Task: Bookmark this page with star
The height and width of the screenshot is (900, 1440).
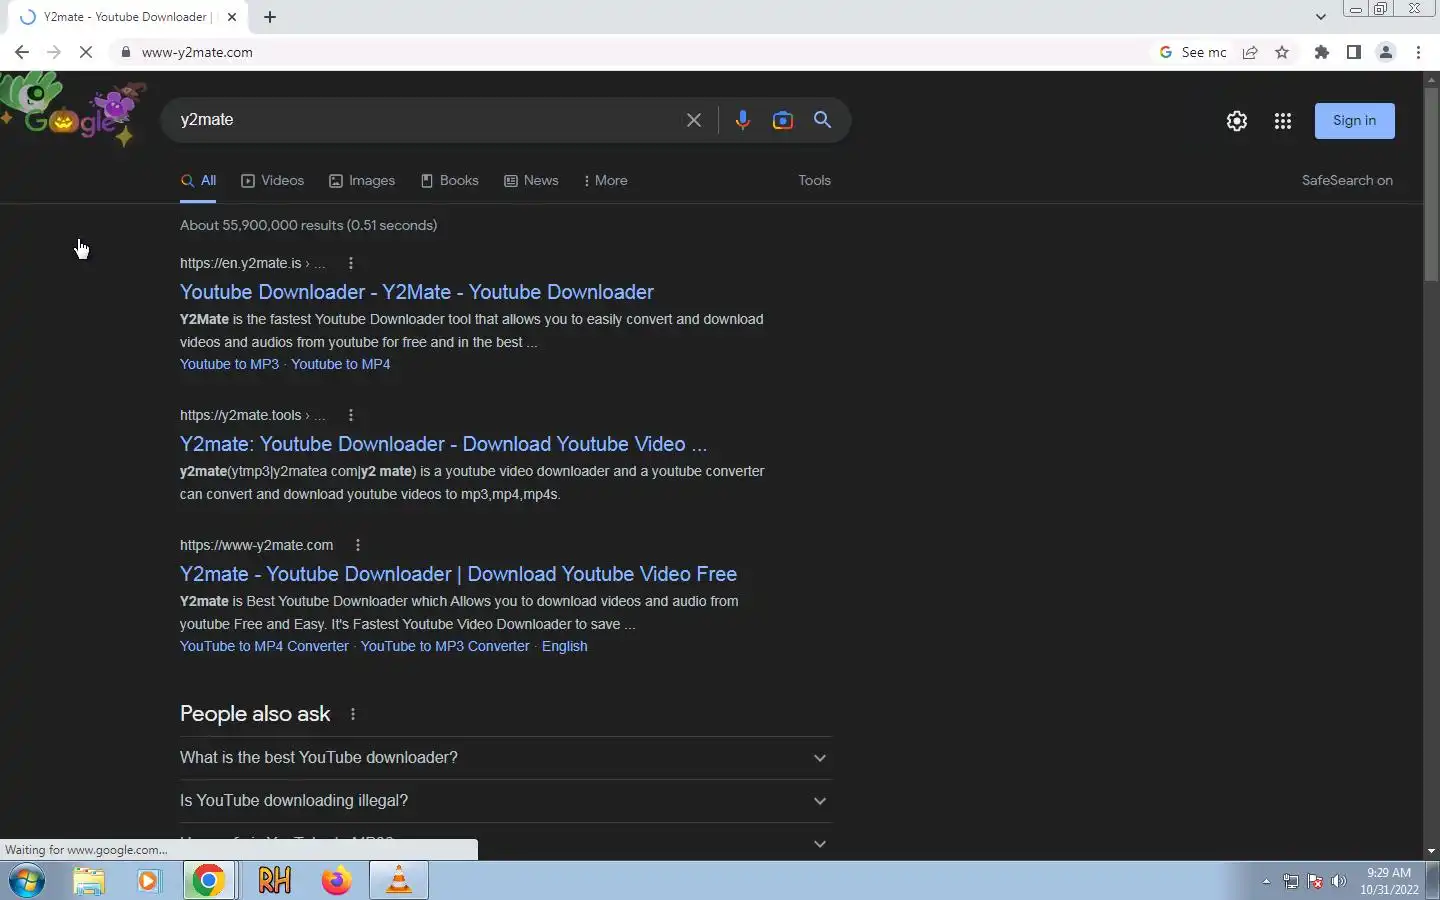Action: pyautogui.click(x=1282, y=52)
